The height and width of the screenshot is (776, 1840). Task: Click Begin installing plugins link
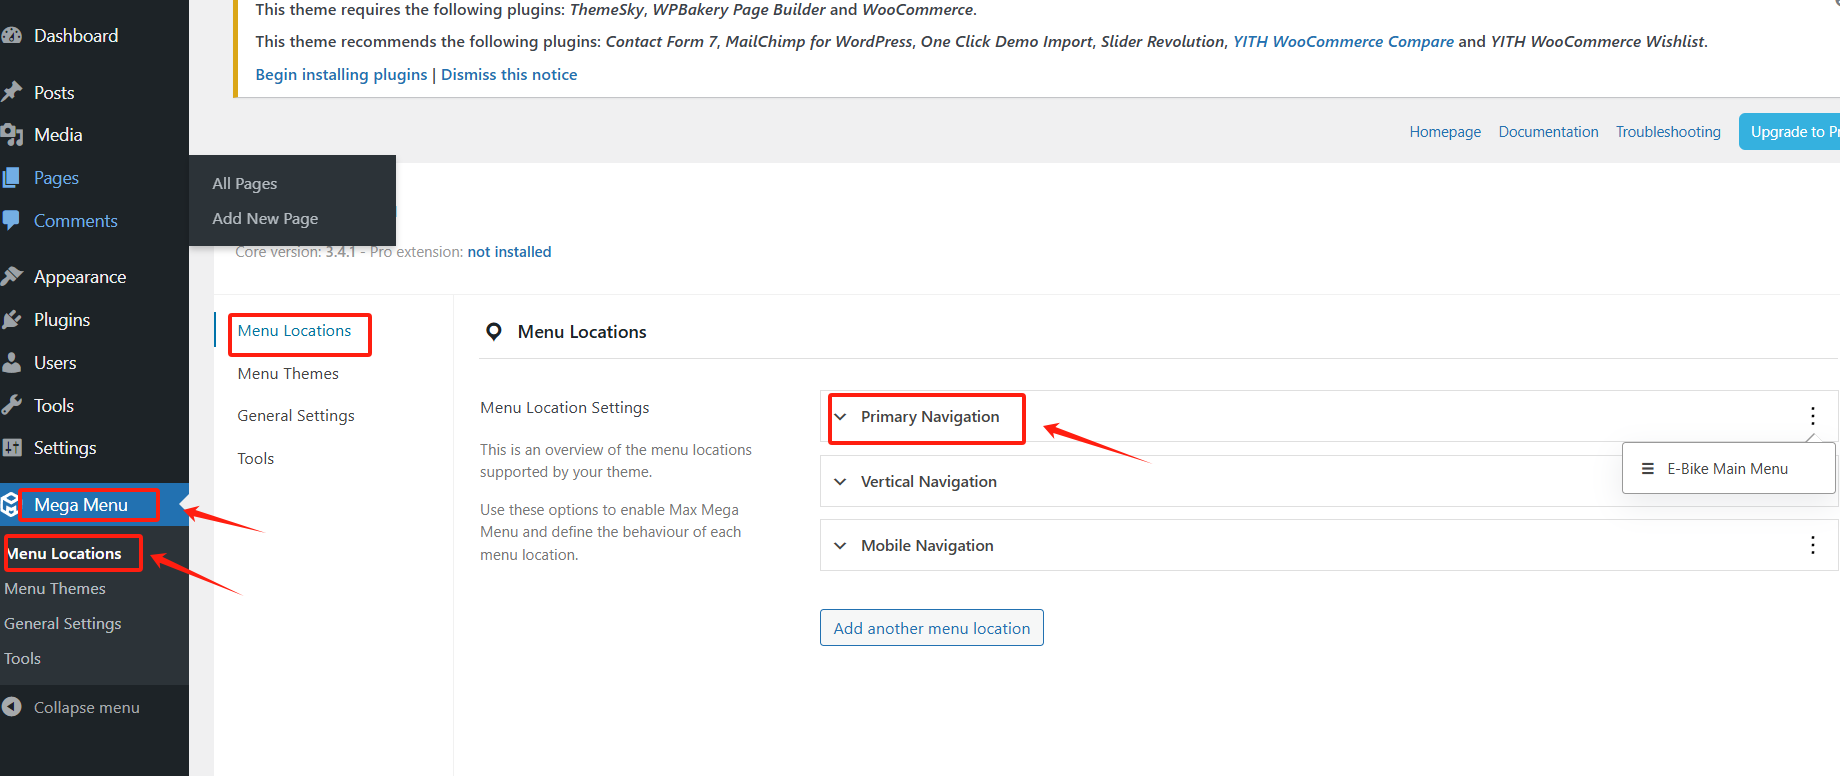pyautogui.click(x=341, y=75)
